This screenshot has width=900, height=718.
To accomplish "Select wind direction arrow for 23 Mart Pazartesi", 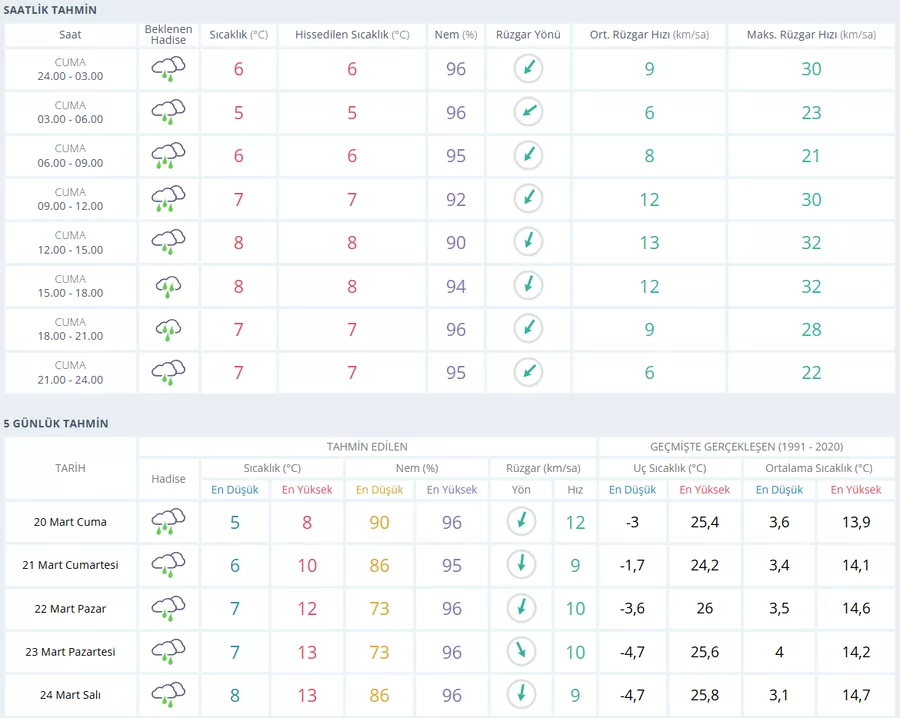I will tap(520, 652).
